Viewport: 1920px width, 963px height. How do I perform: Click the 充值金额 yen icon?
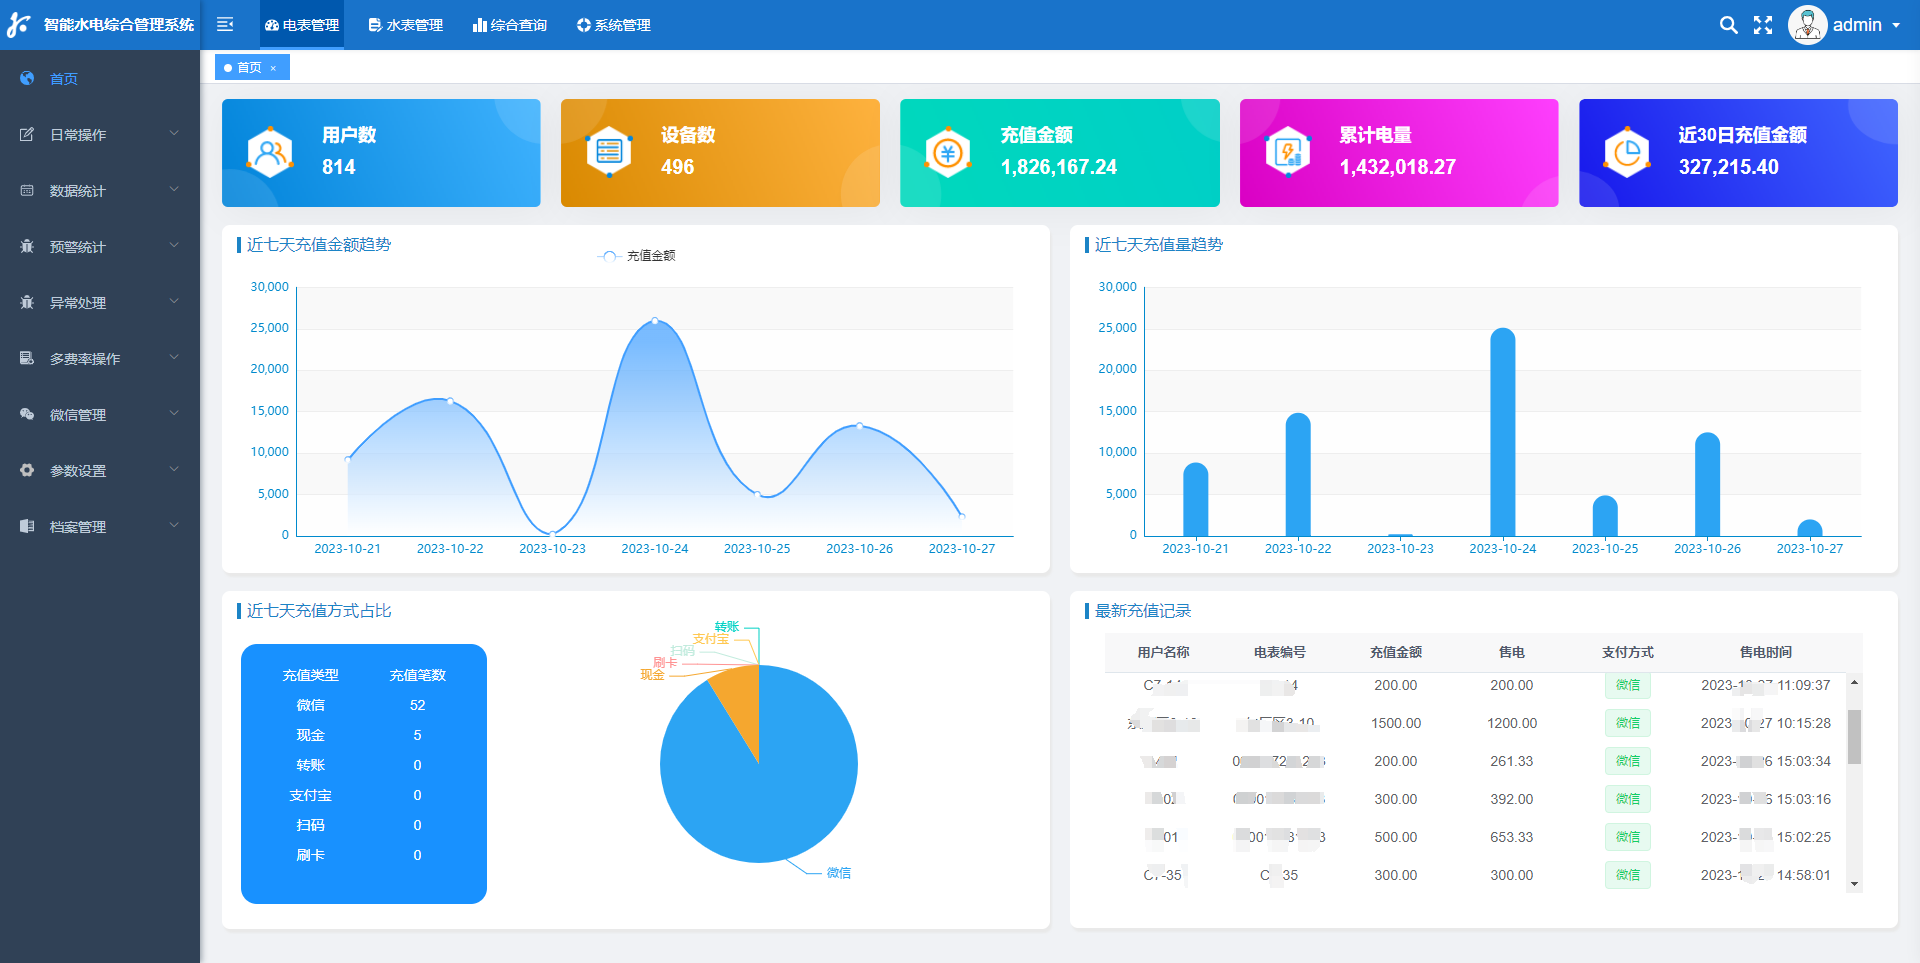pyautogui.click(x=948, y=153)
